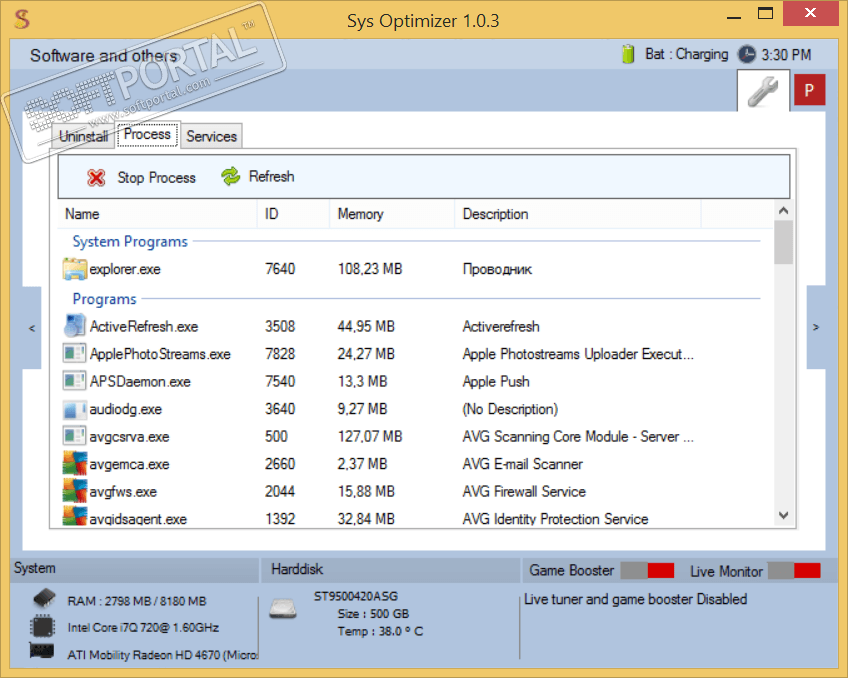Click the hard disk drive icon
The height and width of the screenshot is (678, 848).
coord(283,609)
